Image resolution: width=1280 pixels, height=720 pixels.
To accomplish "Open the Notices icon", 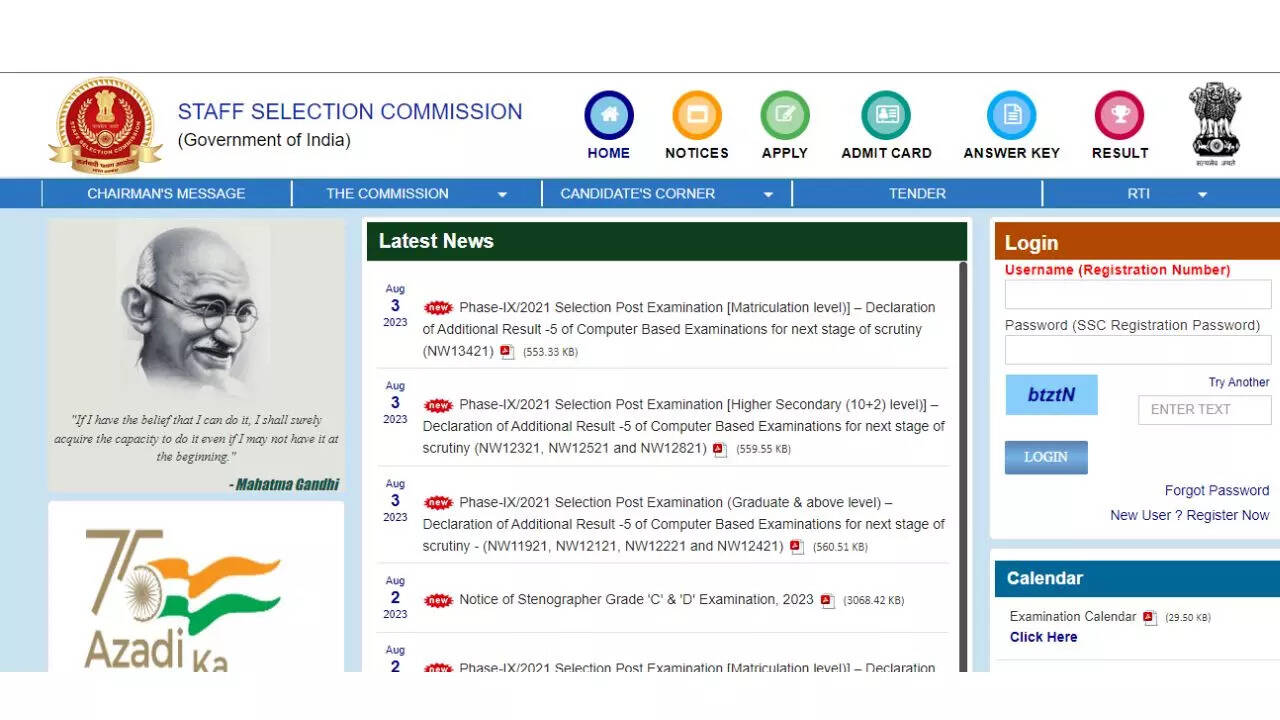I will pos(697,115).
